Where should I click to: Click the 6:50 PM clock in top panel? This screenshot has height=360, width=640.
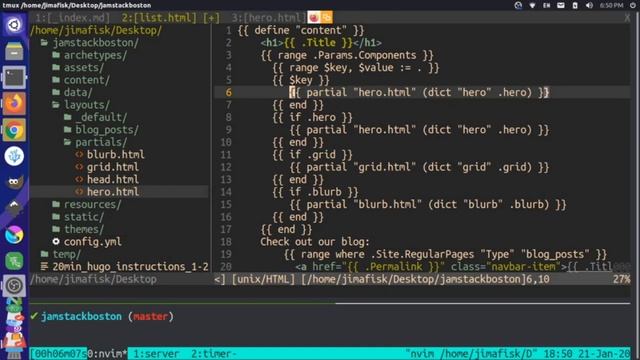(x=611, y=5)
